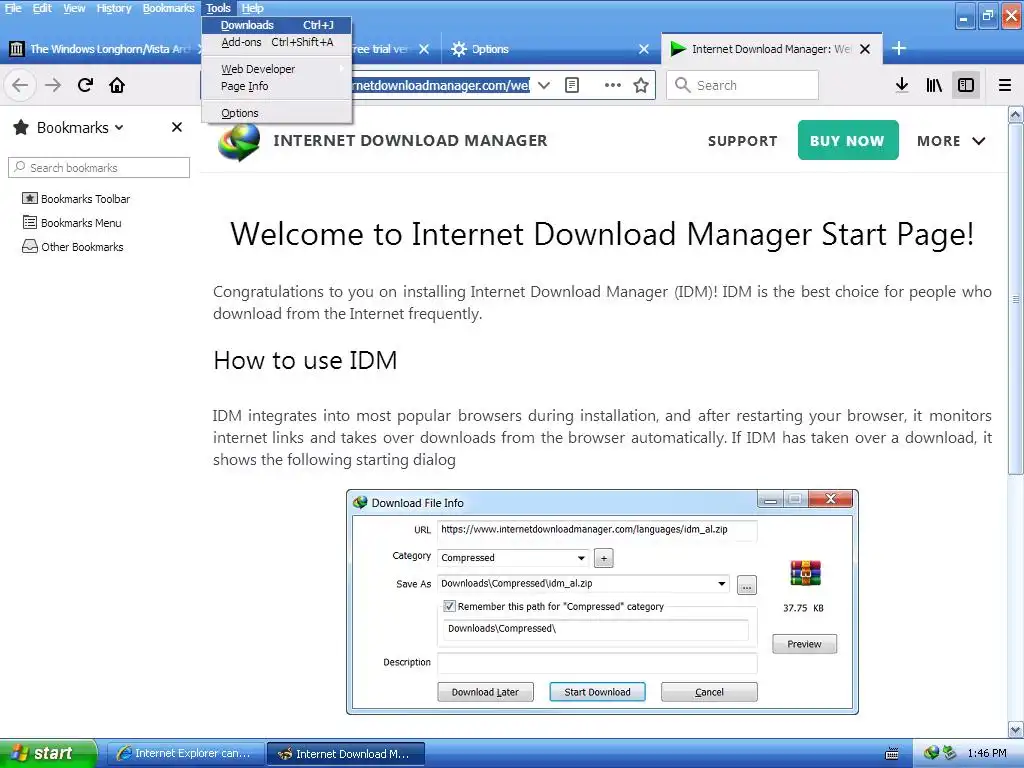Select Options from the Tools menu
This screenshot has height=768, width=1024.
[277, 113]
